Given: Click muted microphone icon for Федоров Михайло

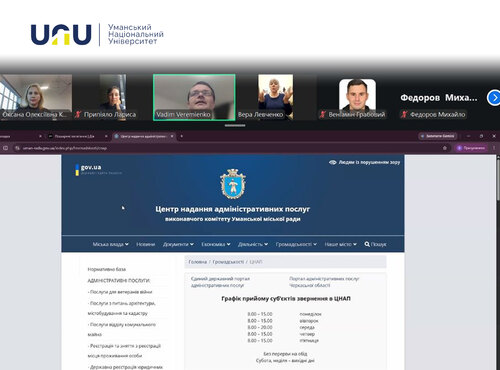Looking at the screenshot, I should 404,115.
